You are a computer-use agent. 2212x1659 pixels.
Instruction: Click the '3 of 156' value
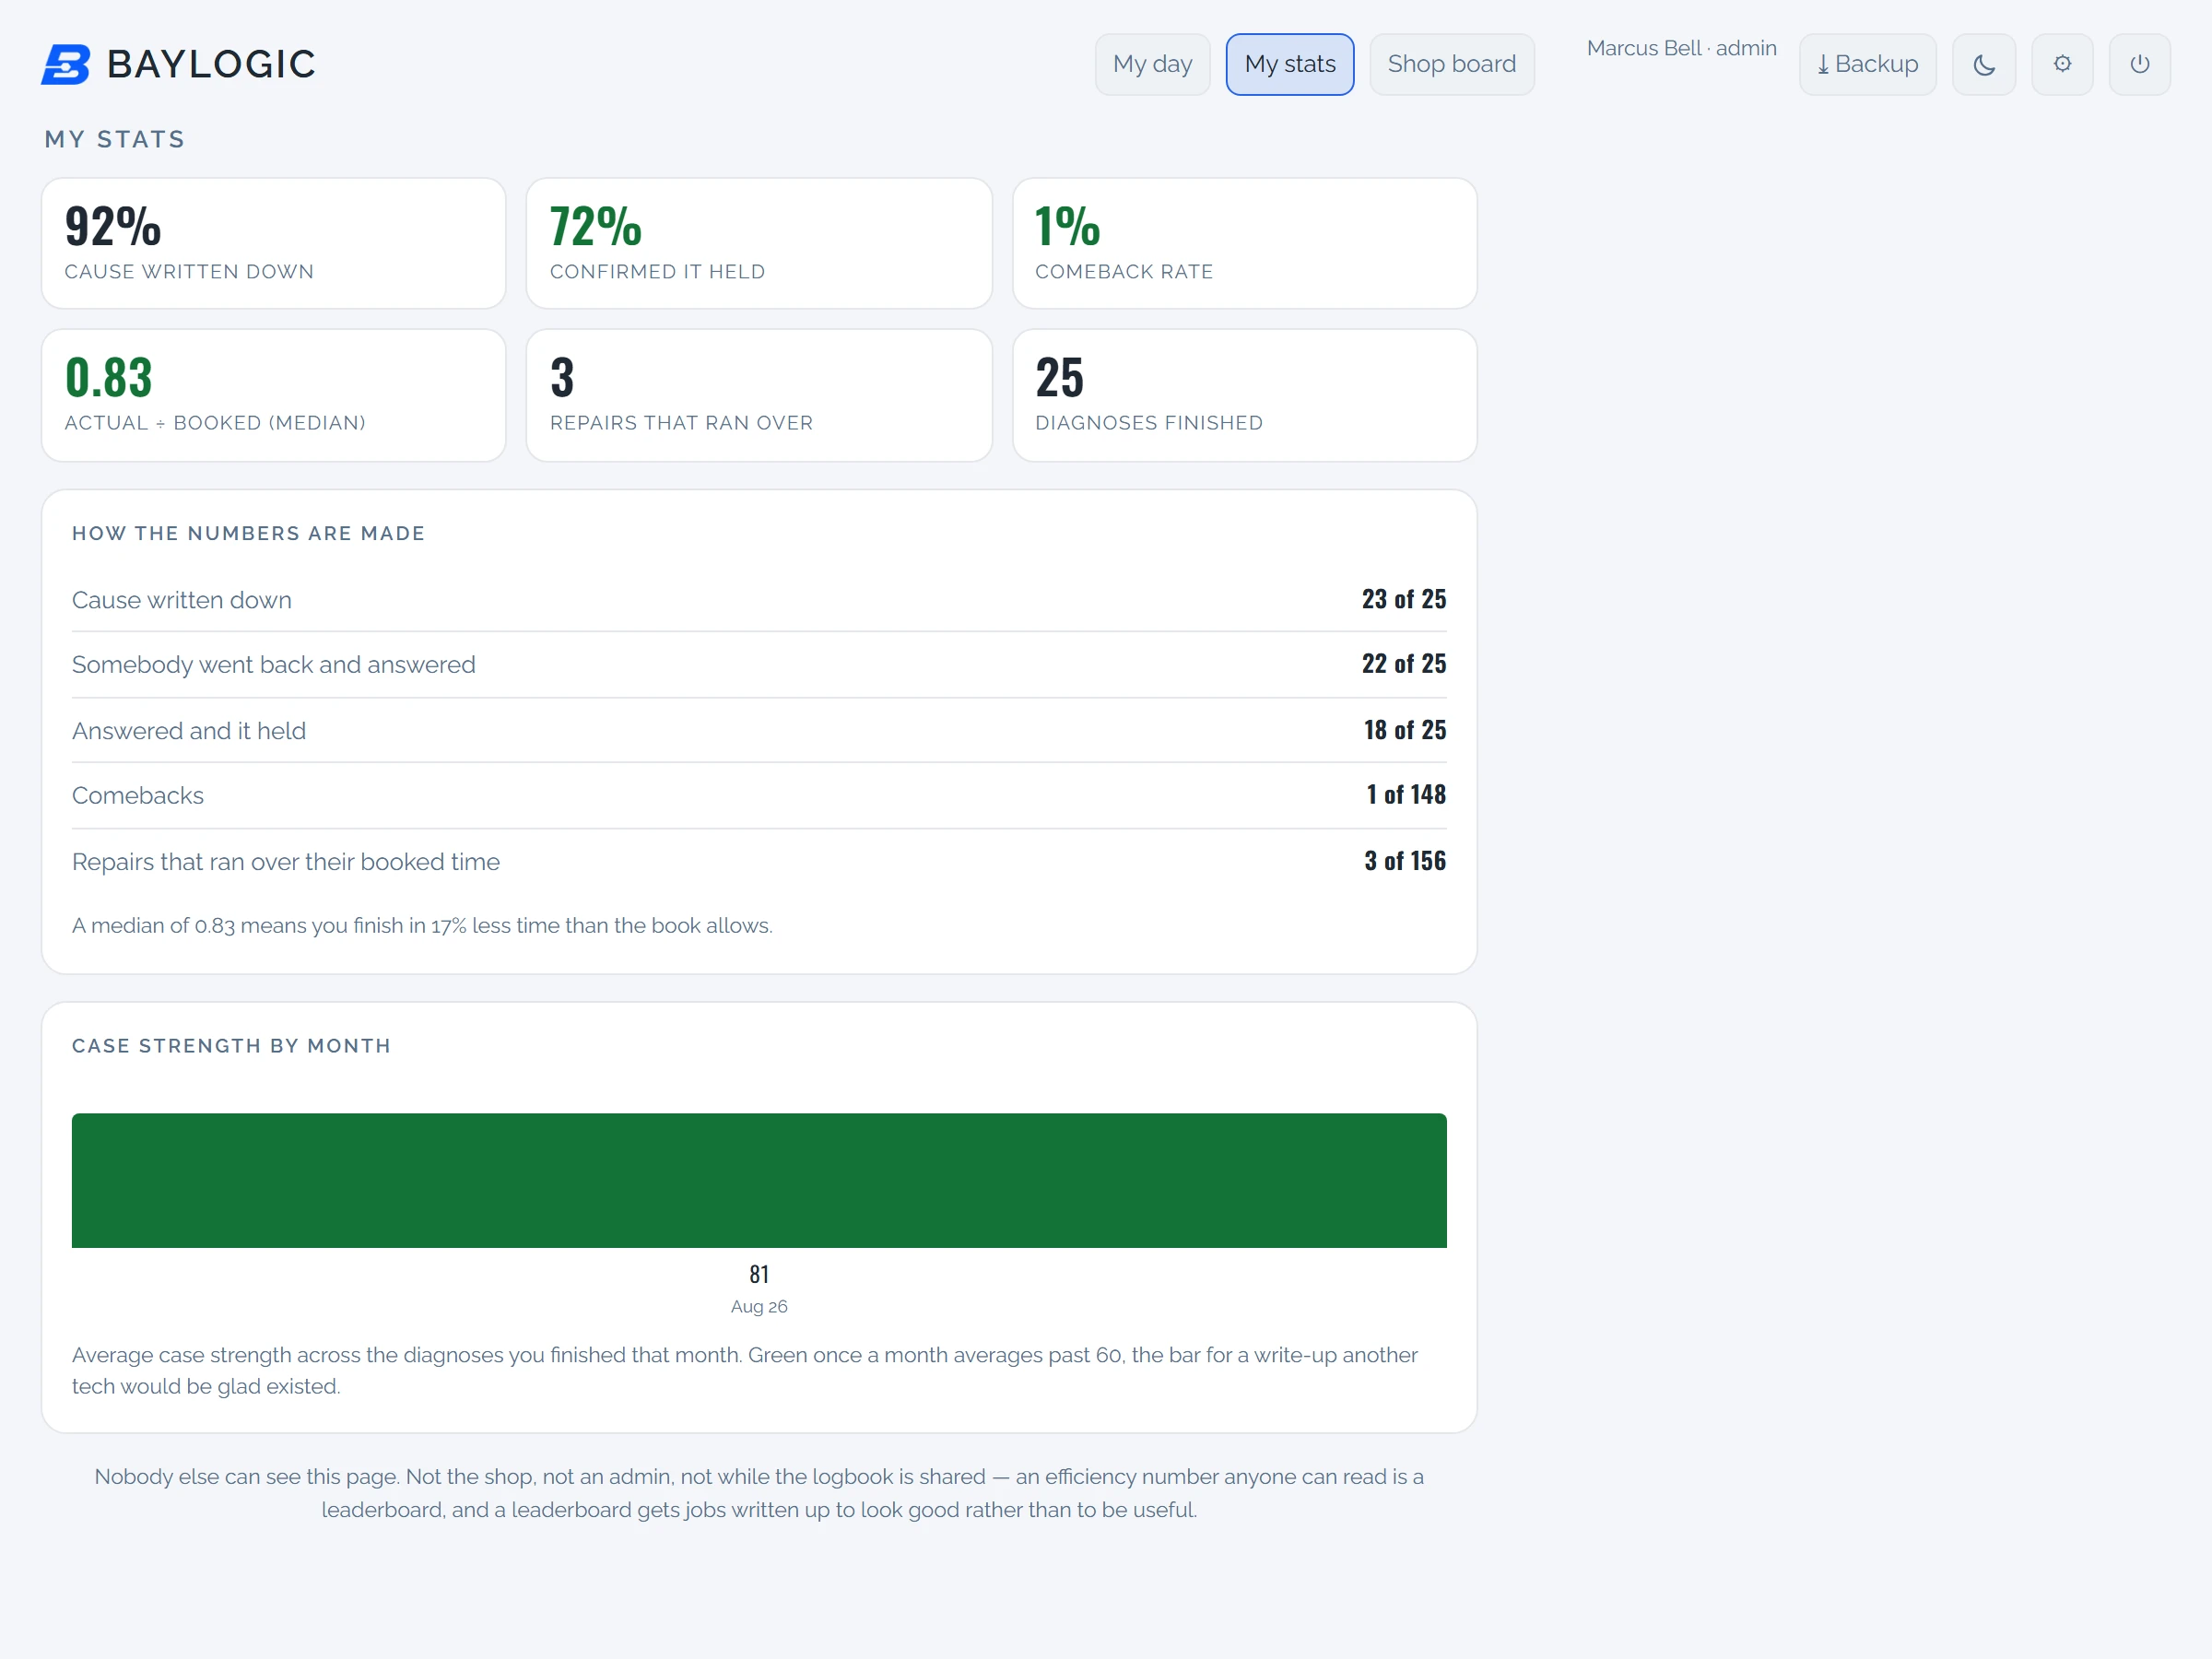(x=1405, y=861)
